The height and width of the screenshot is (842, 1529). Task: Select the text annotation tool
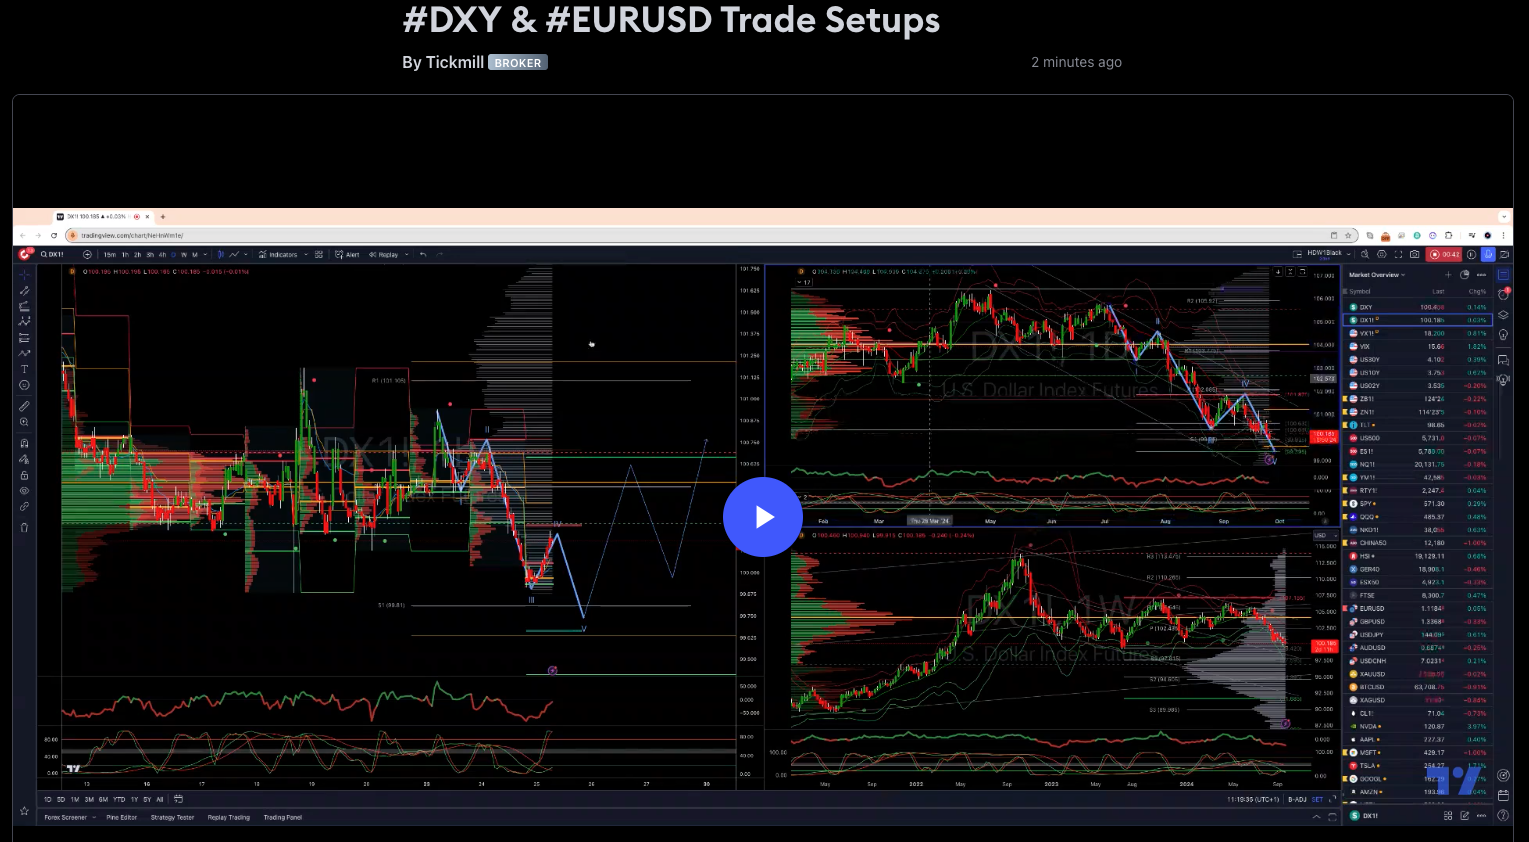tap(24, 369)
